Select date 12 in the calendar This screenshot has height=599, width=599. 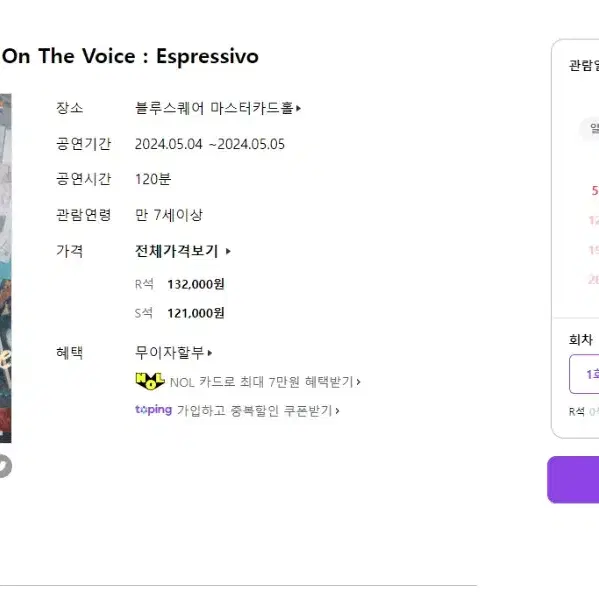click(594, 220)
